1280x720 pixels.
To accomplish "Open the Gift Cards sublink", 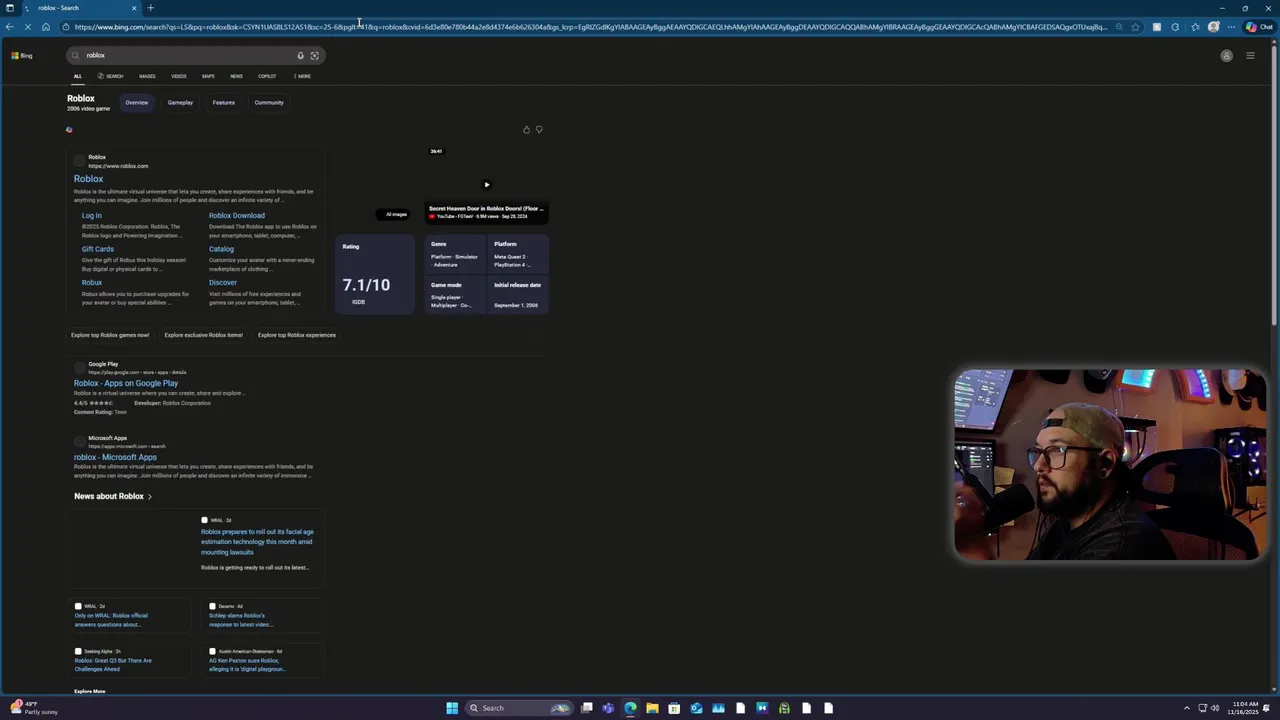I will point(98,249).
